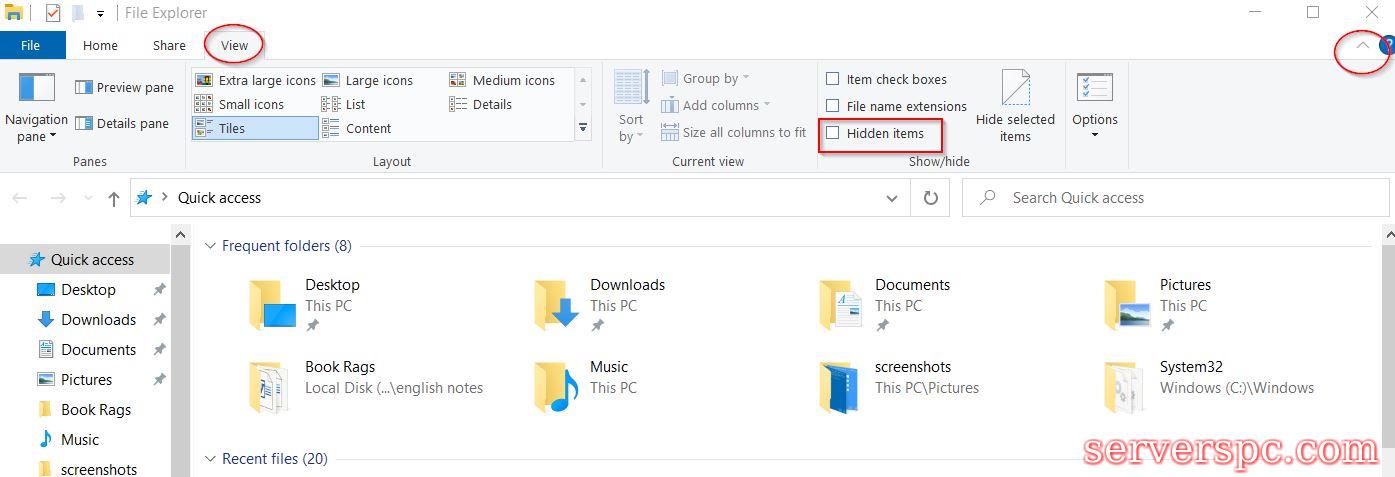Minimize the ribbon with the chevron

tap(1362, 45)
